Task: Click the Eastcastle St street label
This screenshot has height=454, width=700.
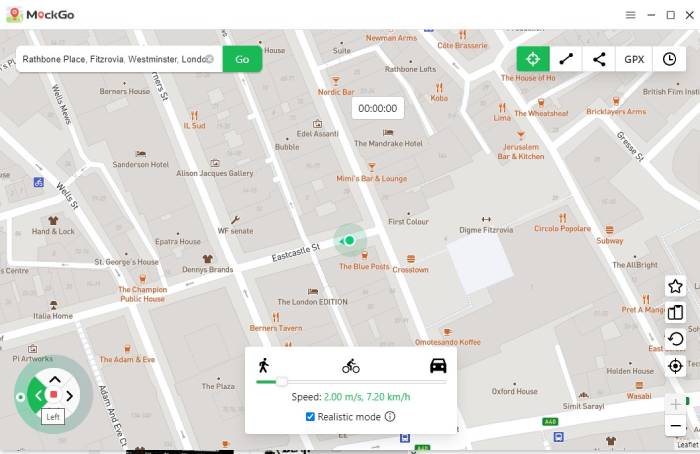Action: tap(296, 253)
